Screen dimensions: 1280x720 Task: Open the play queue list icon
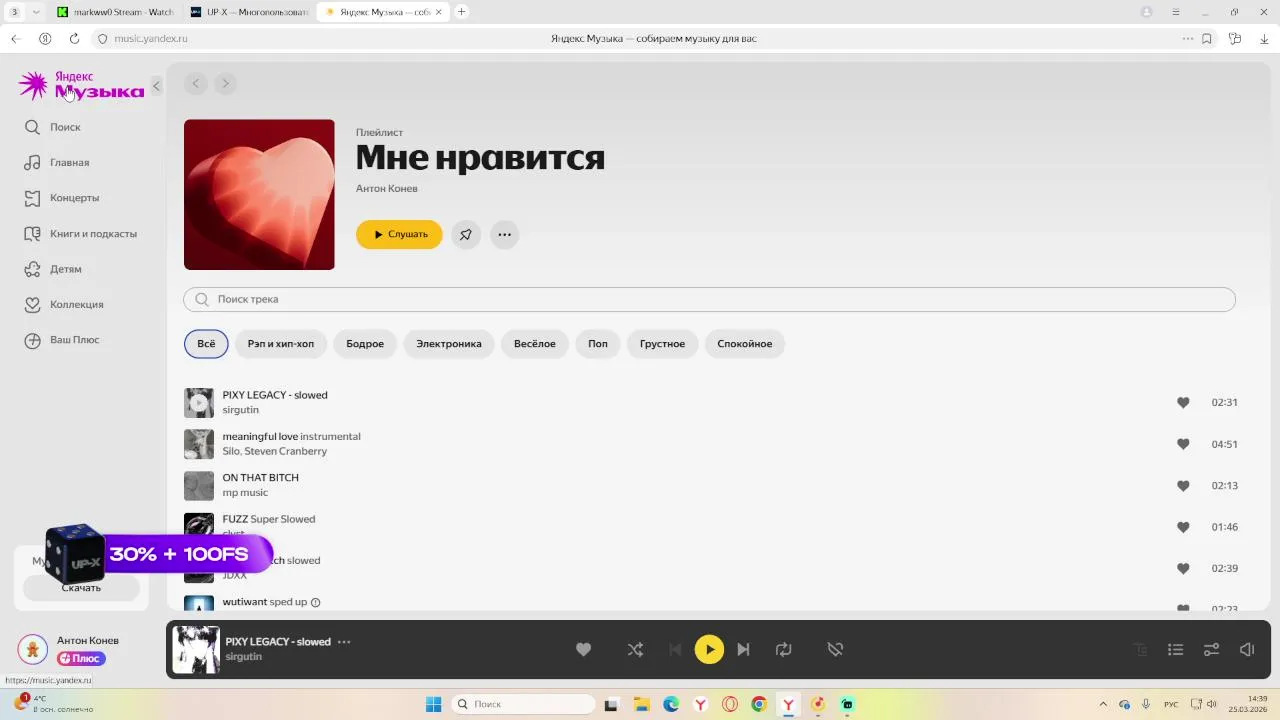pyautogui.click(x=1176, y=650)
